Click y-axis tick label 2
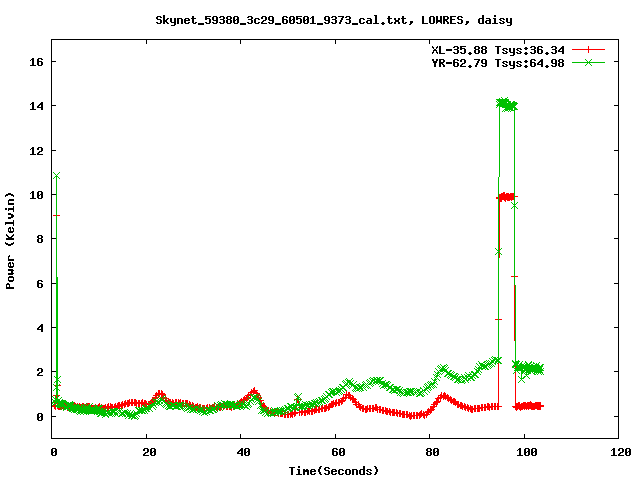 40,372
